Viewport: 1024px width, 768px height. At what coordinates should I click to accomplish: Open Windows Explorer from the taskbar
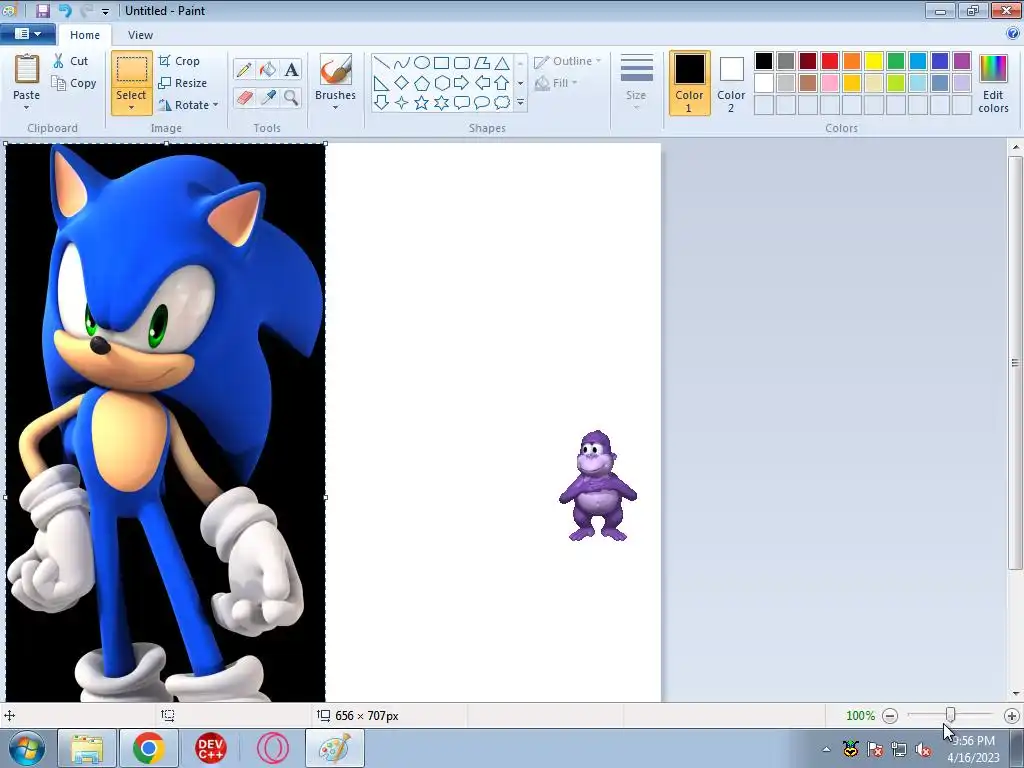87,748
